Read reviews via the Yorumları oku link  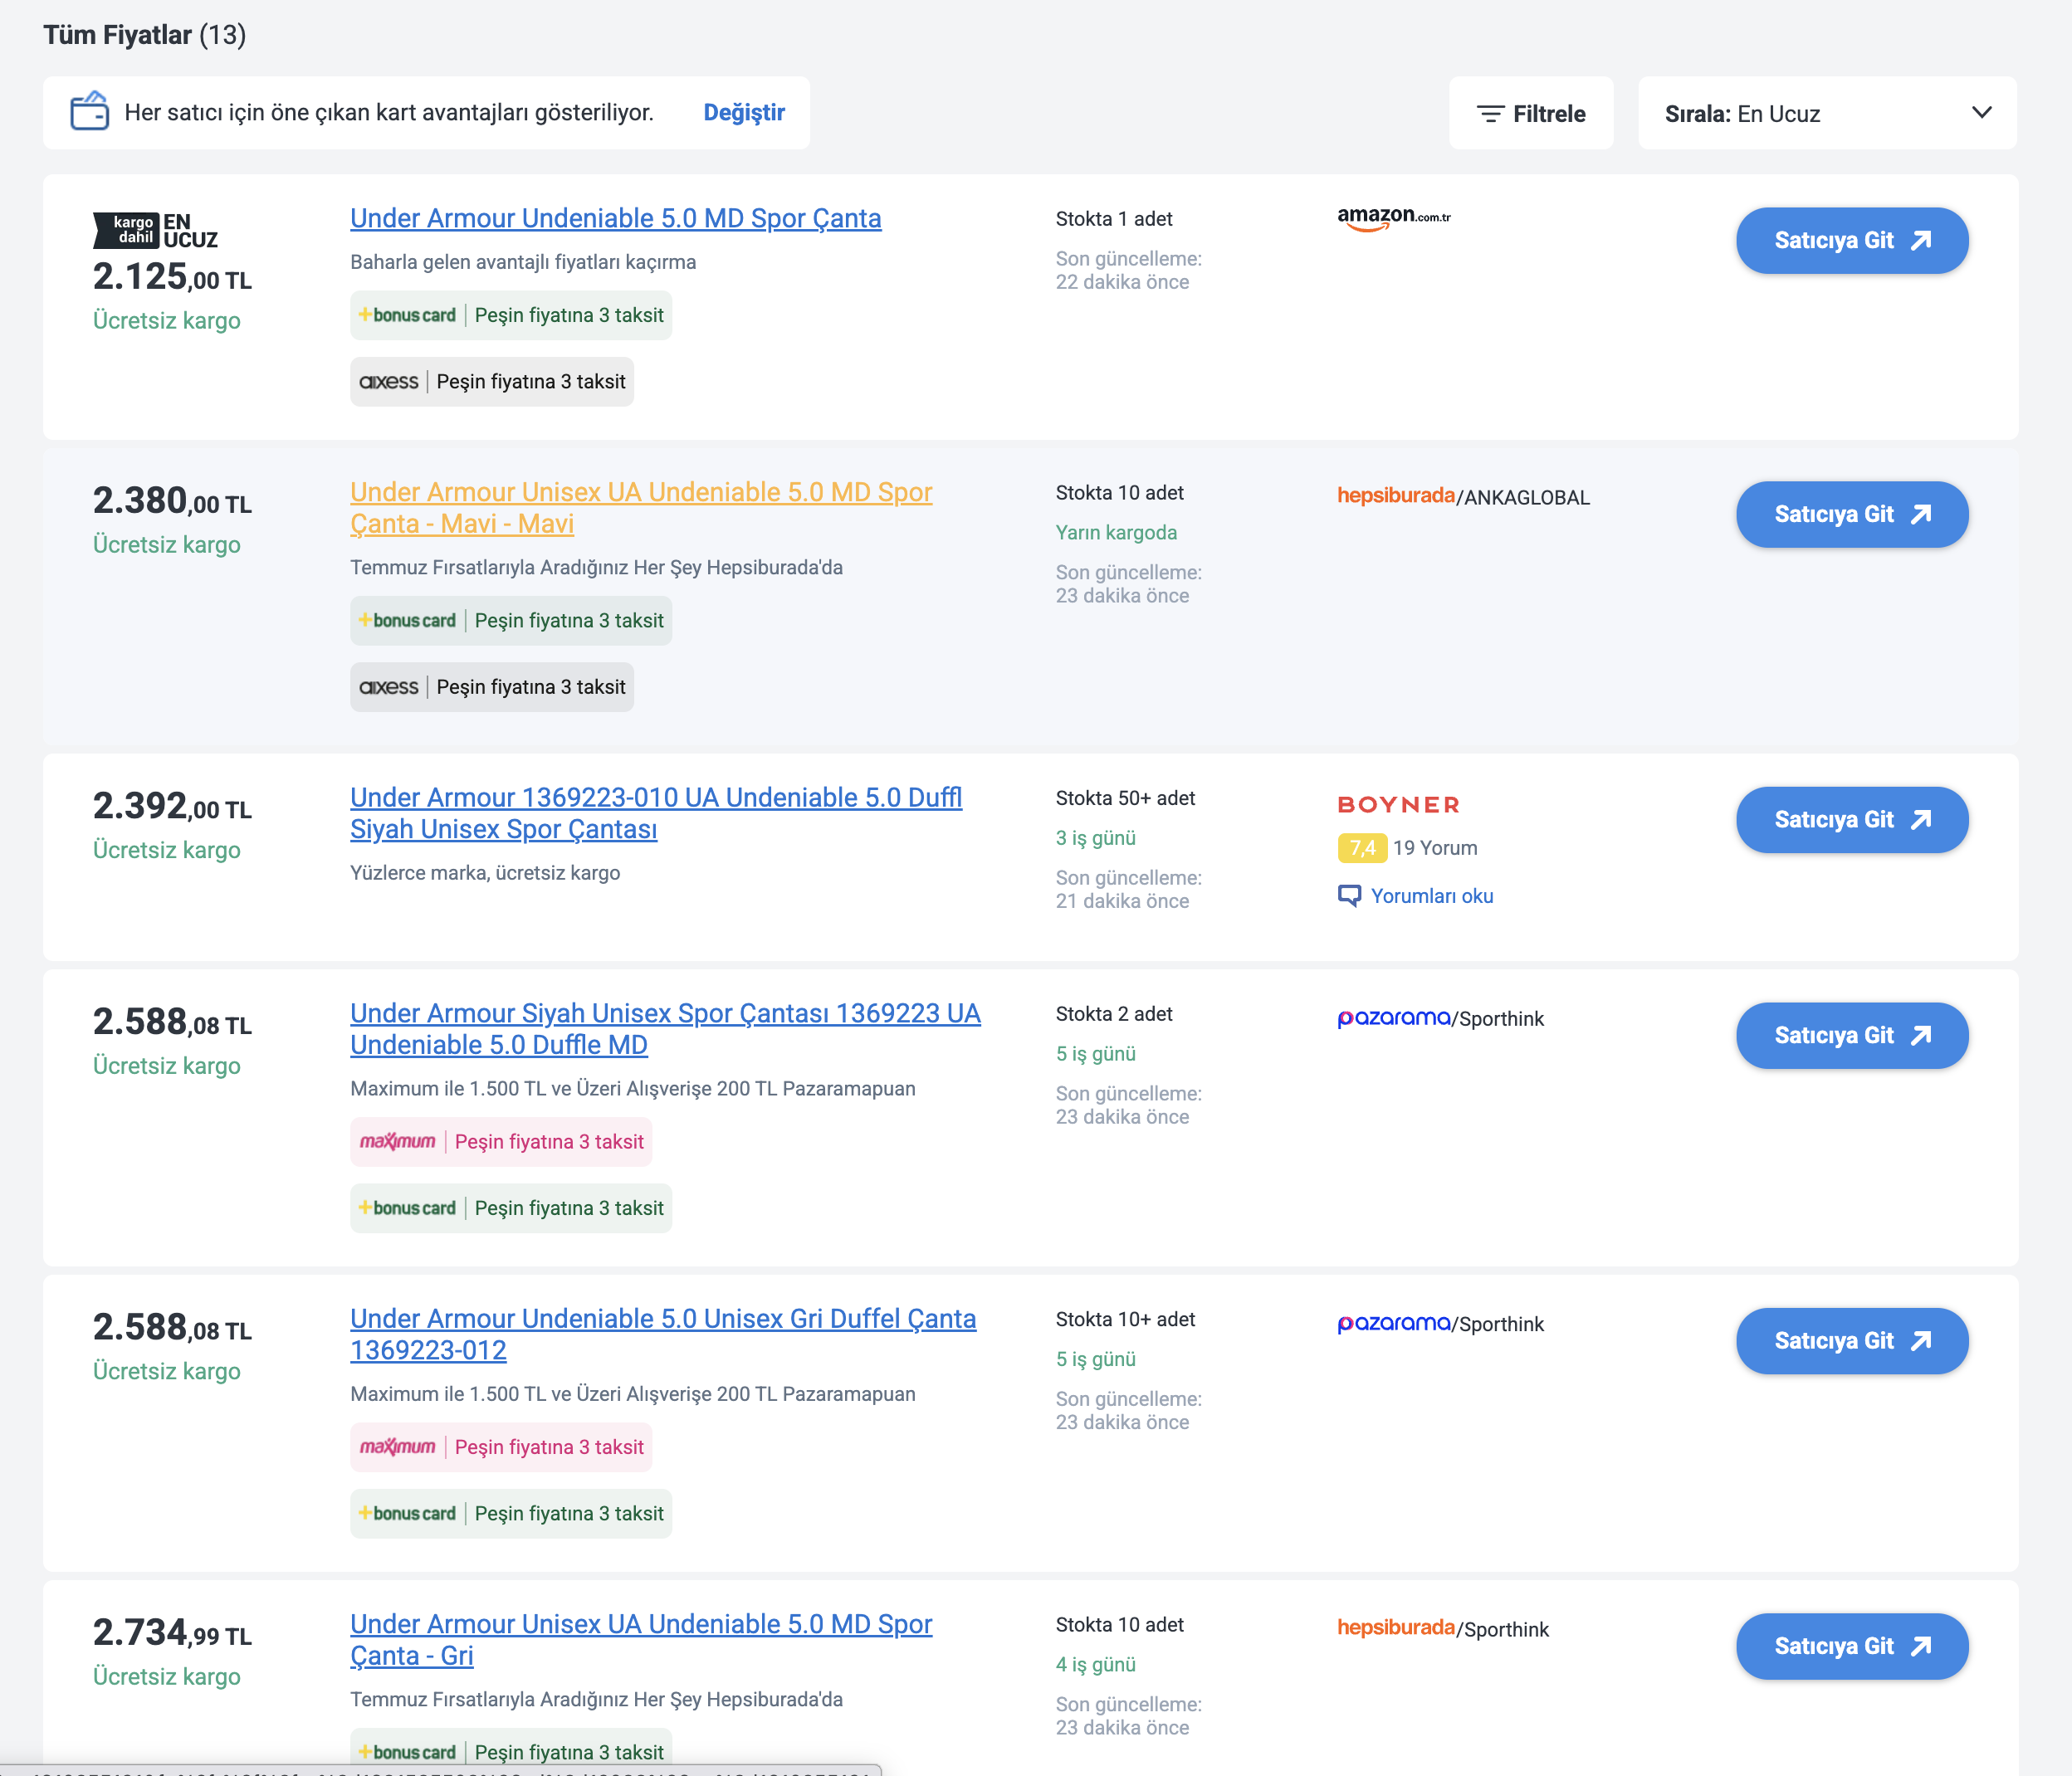(x=1431, y=896)
